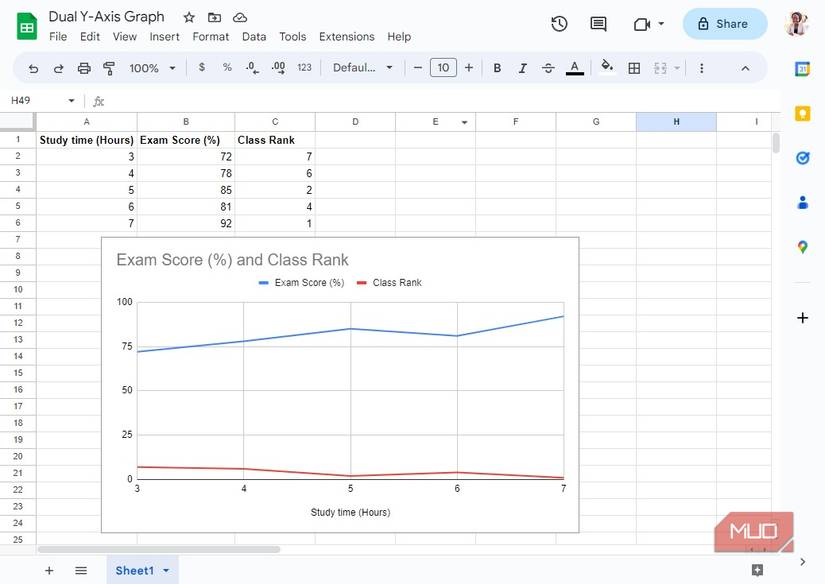The width and height of the screenshot is (825, 584).
Task: Select the Paint format tool
Action: [108, 67]
